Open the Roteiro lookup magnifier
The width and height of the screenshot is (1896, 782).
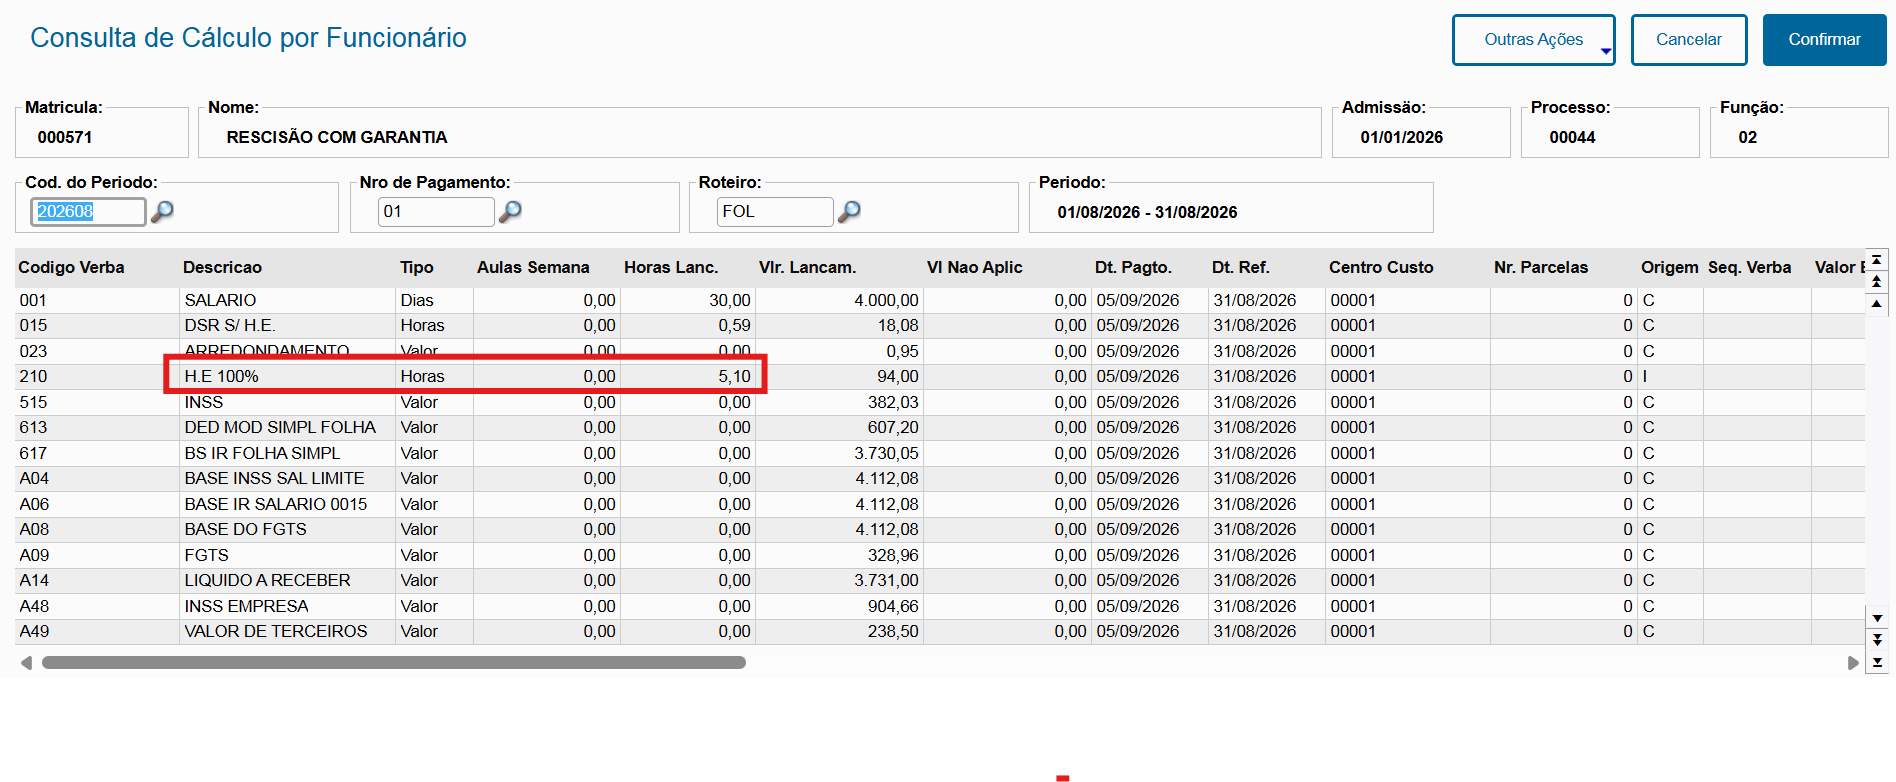[849, 211]
